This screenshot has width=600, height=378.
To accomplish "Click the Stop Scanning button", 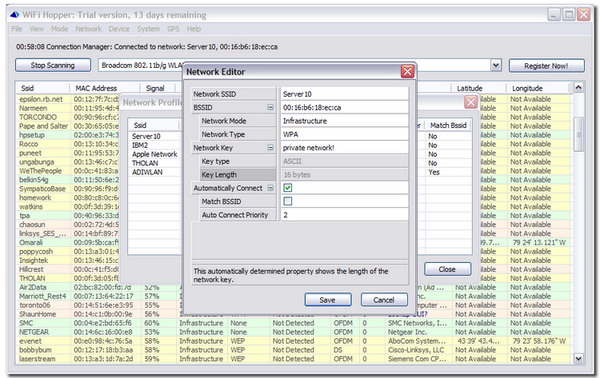I will [53, 65].
